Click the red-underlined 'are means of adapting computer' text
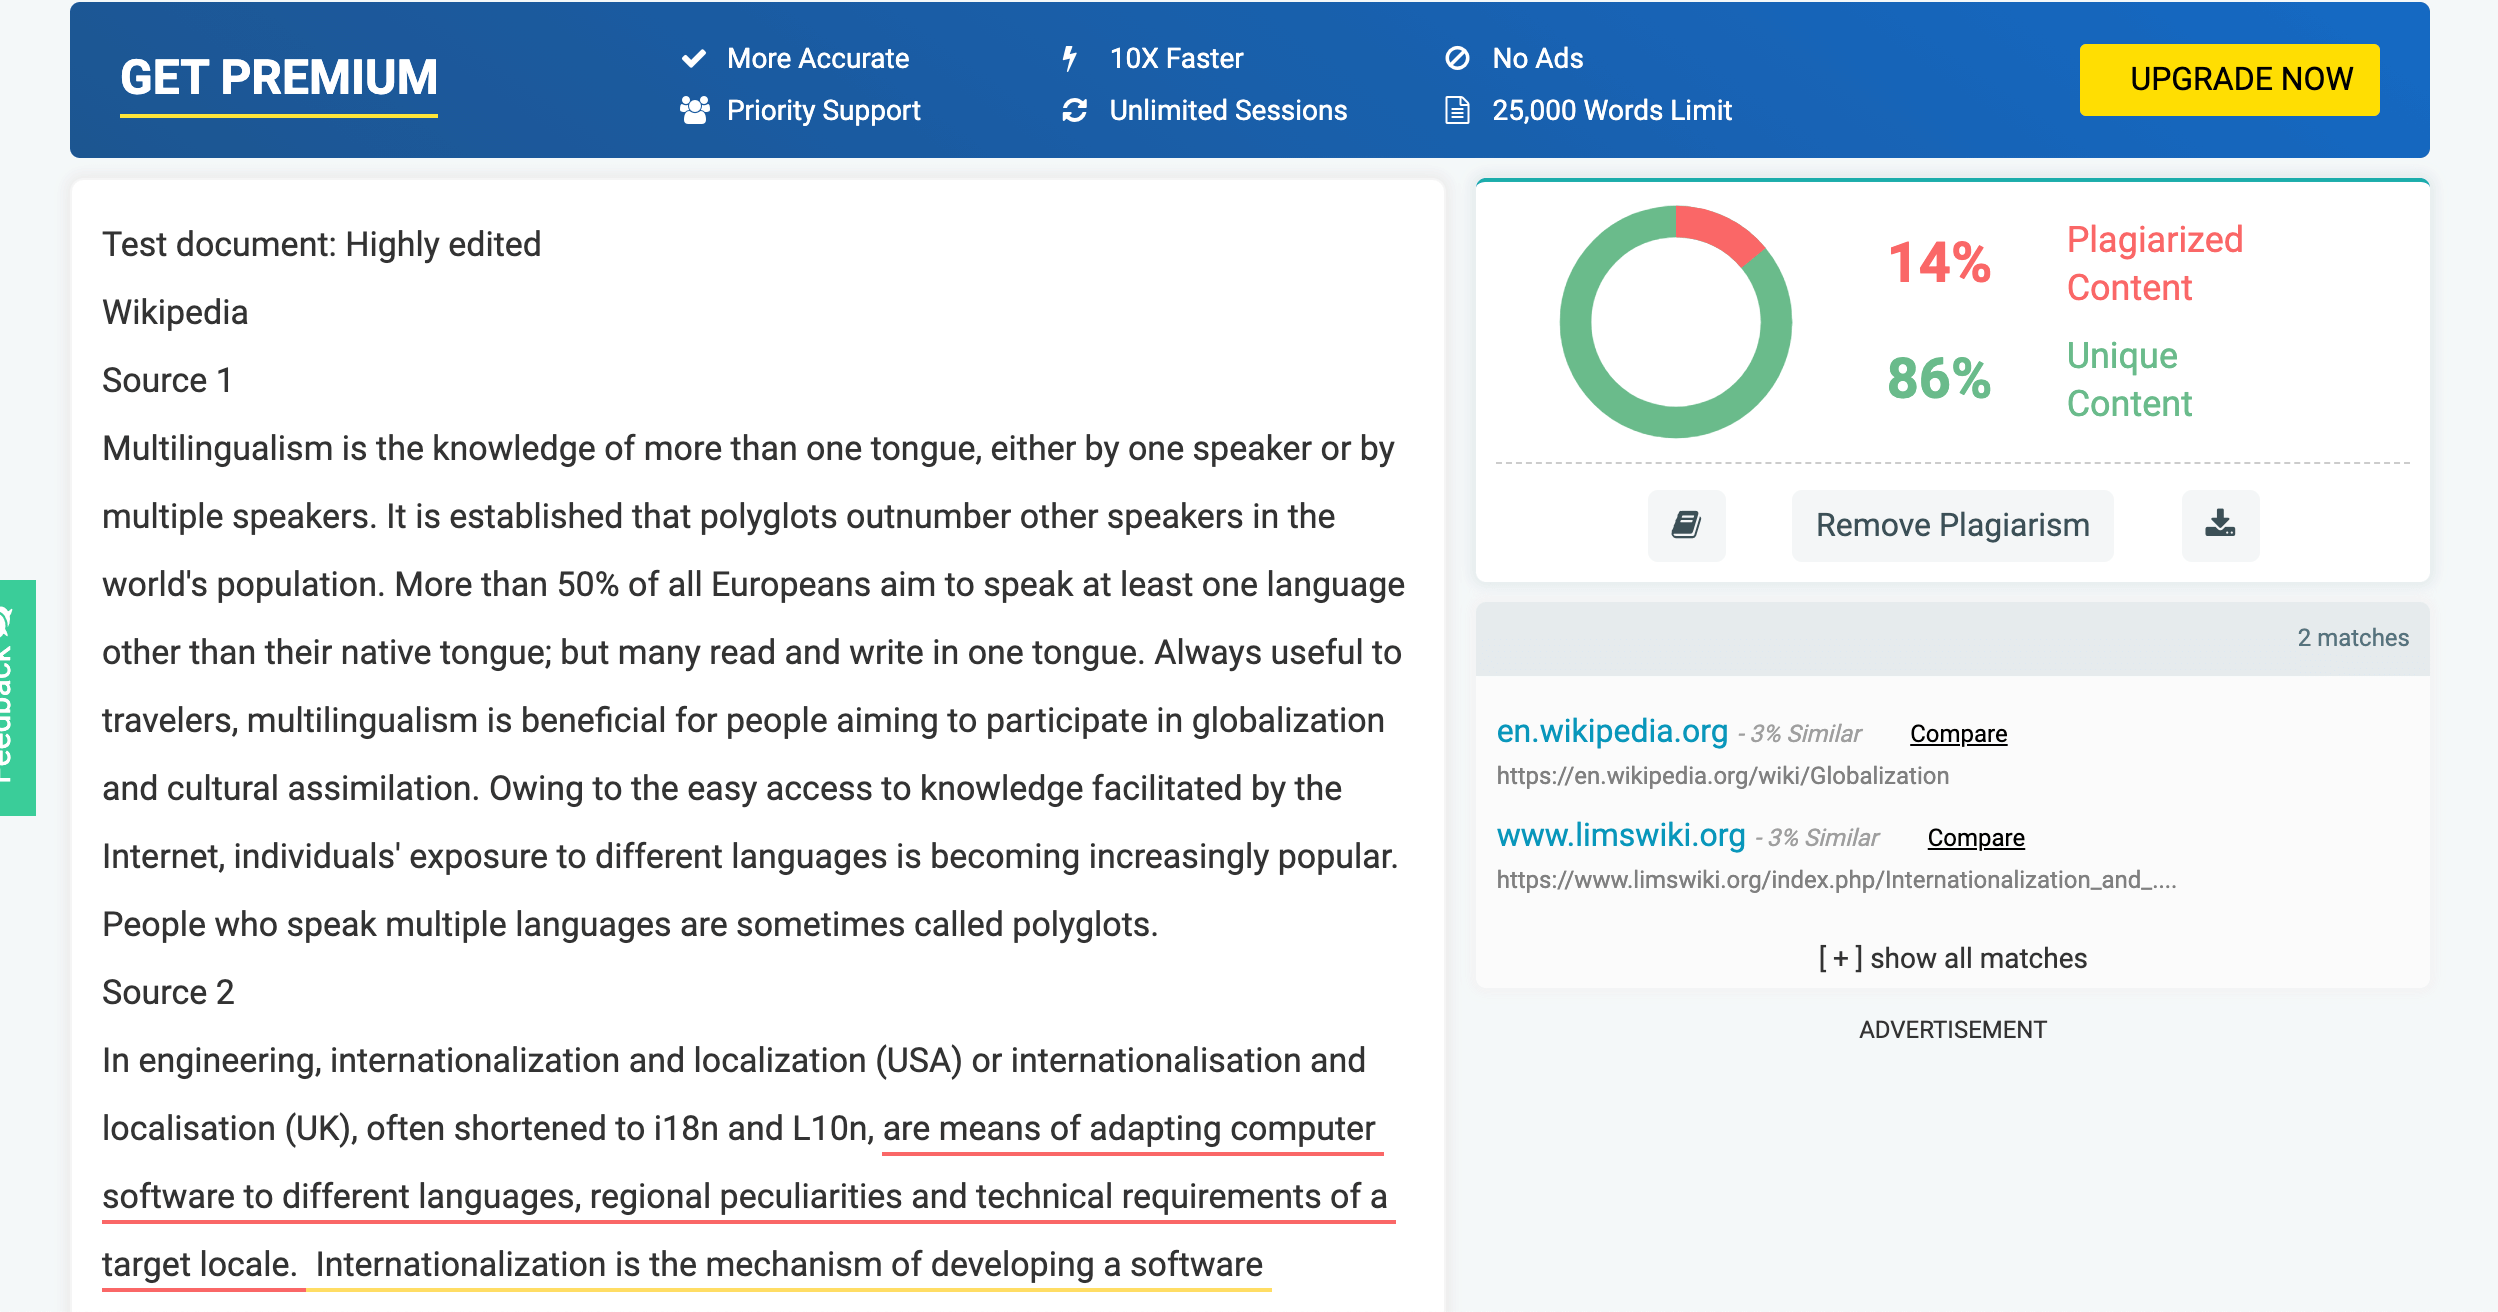The height and width of the screenshot is (1312, 2498). pyautogui.click(x=1128, y=1128)
